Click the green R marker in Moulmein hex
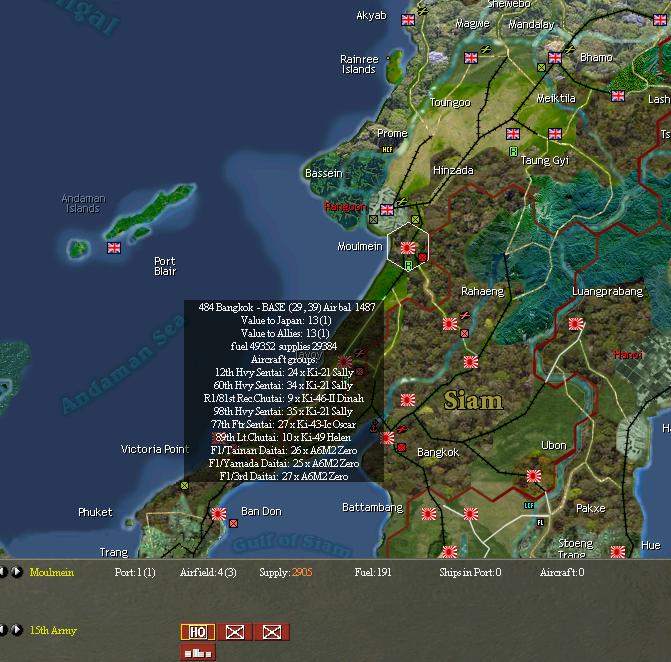This screenshot has height=662, width=671. (409, 265)
